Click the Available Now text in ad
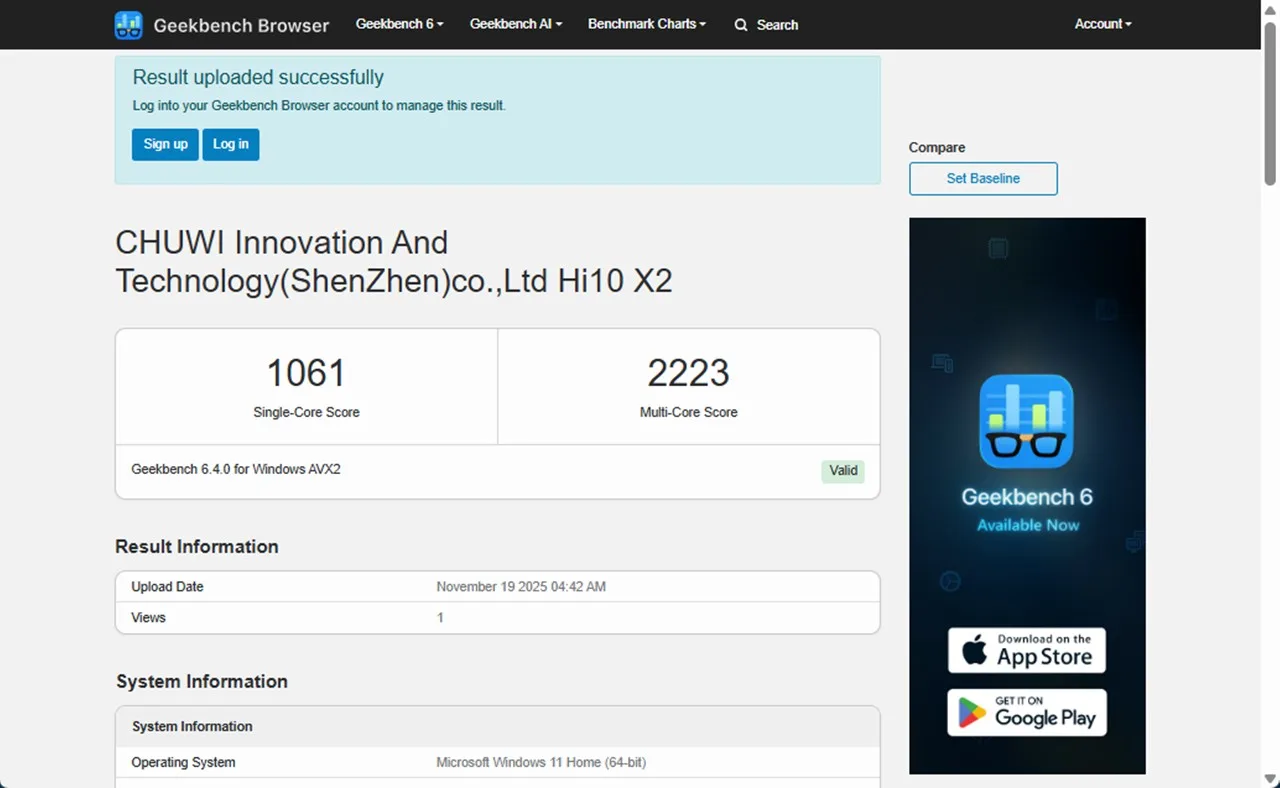The image size is (1280, 788). (1027, 525)
